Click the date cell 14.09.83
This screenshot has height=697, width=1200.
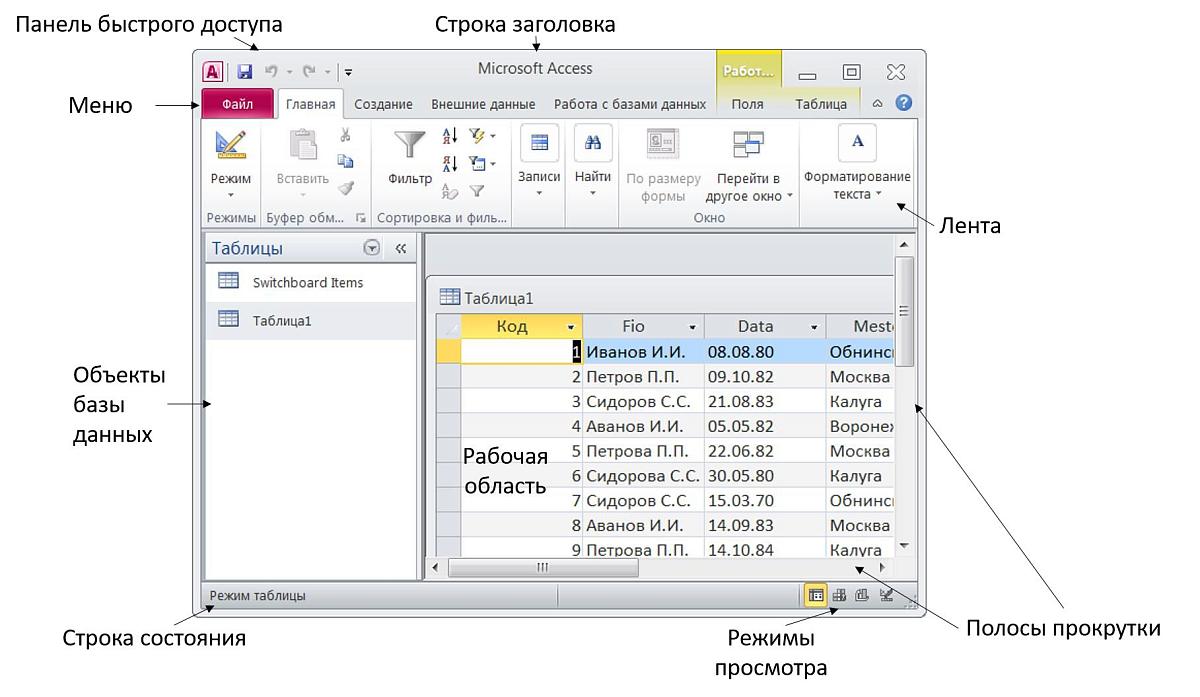[x=765, y=525]
